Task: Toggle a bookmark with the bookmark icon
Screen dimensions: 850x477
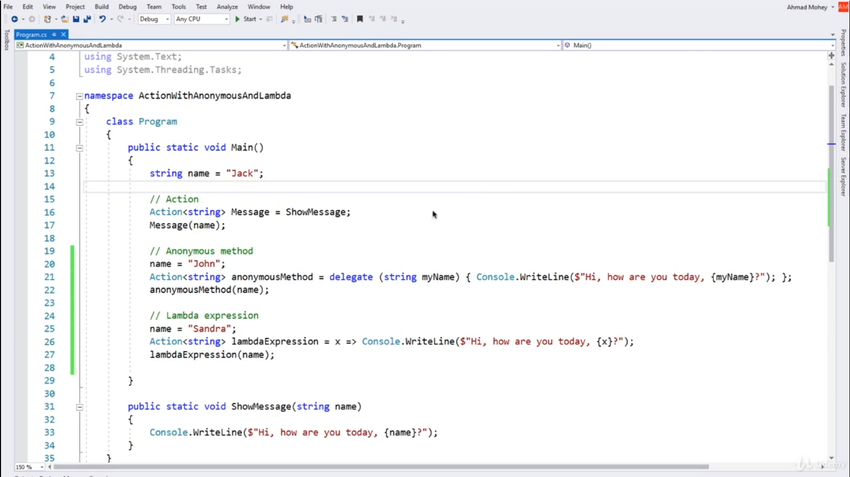Action: tap(359, 19)
